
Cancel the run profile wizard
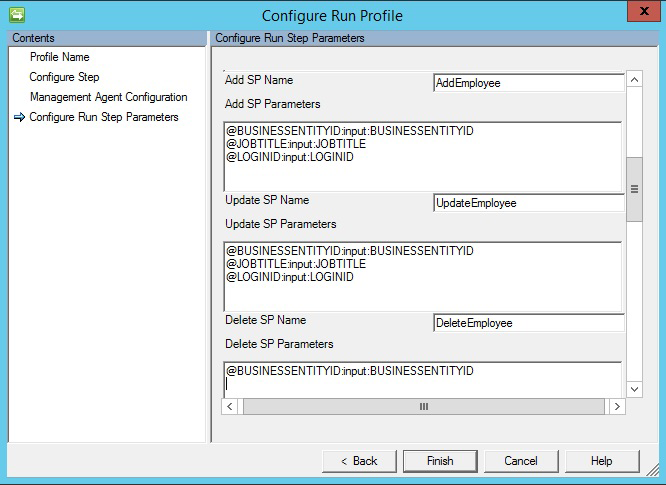click(x=521, y=461)
